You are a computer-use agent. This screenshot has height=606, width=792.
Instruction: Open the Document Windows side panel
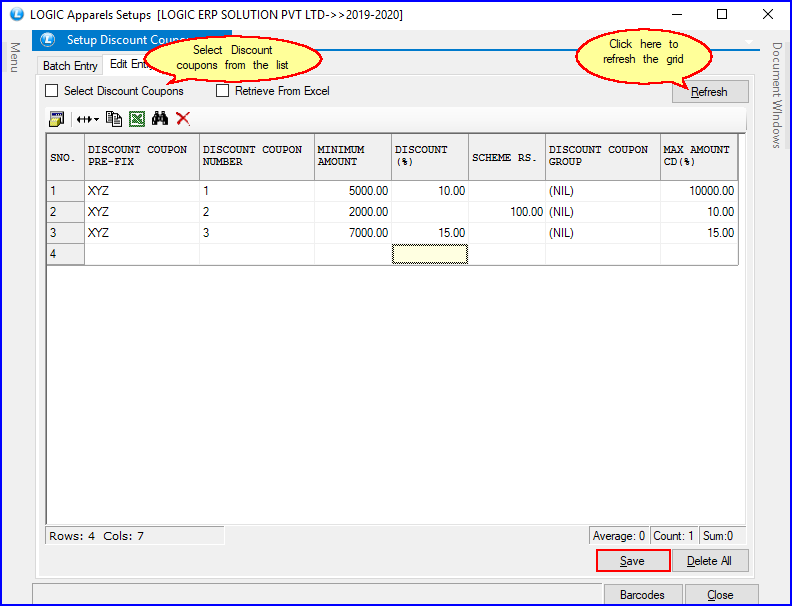777,95
